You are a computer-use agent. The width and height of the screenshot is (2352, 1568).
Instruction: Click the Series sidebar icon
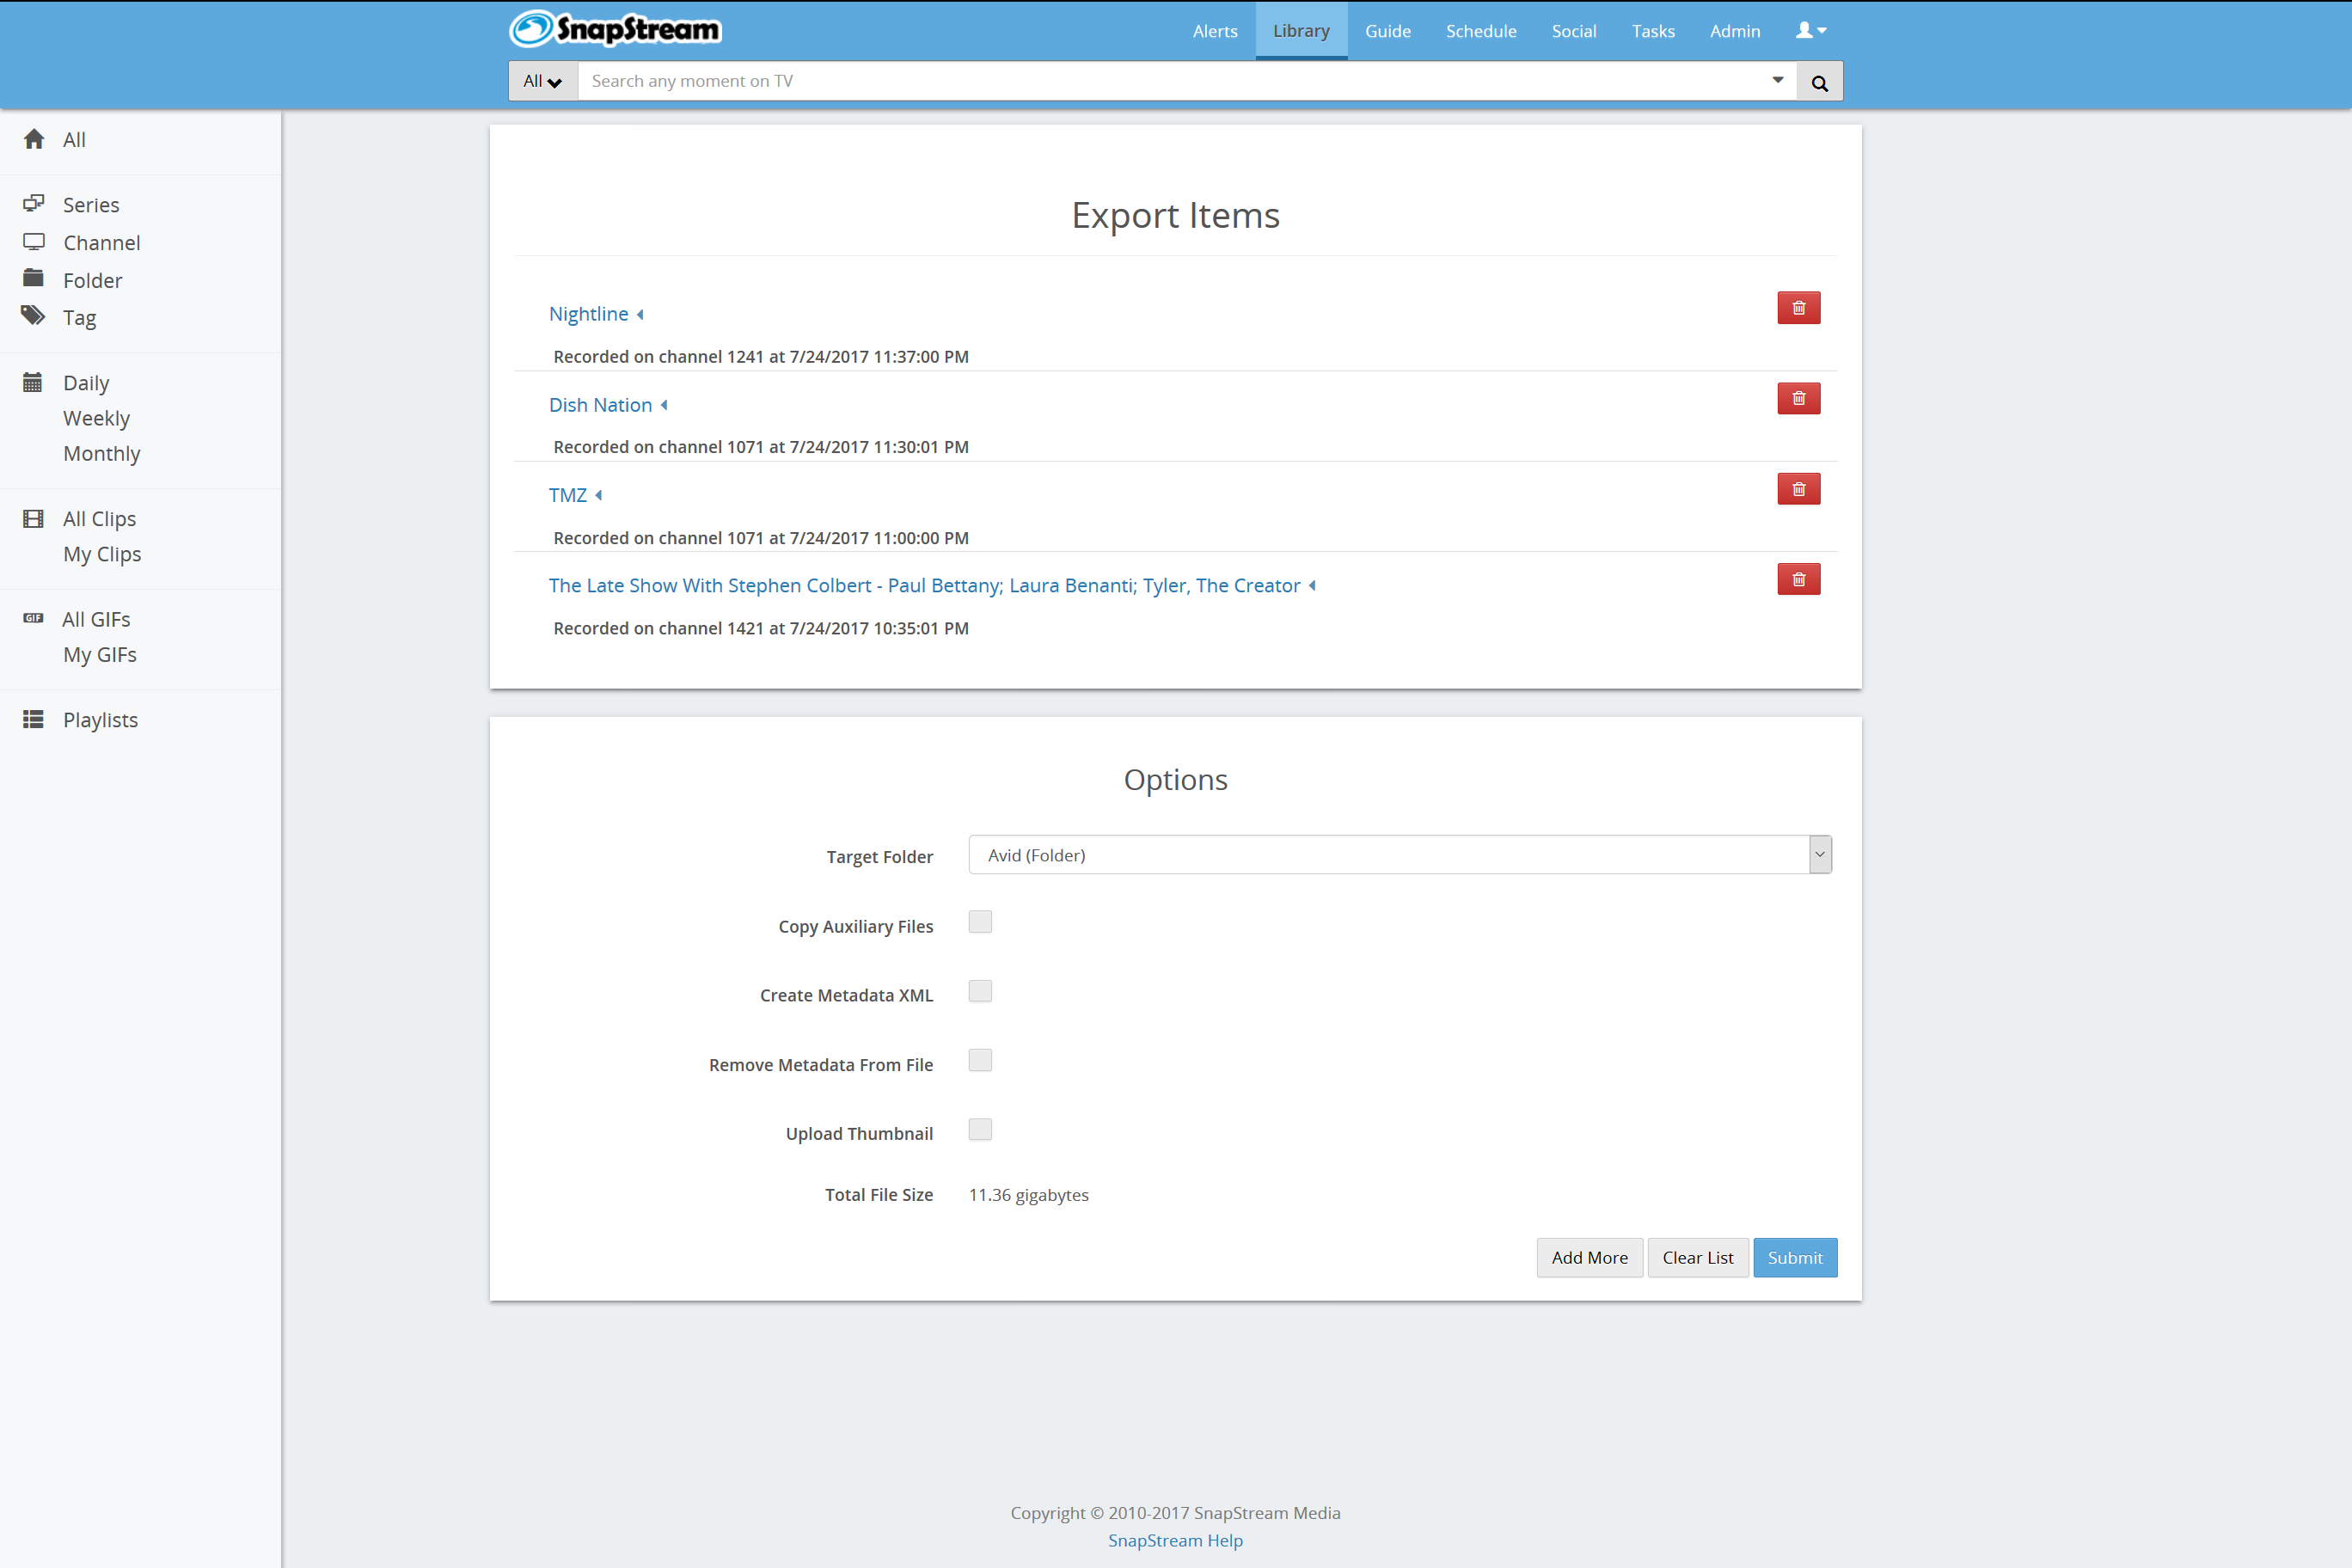coord(34,203)
